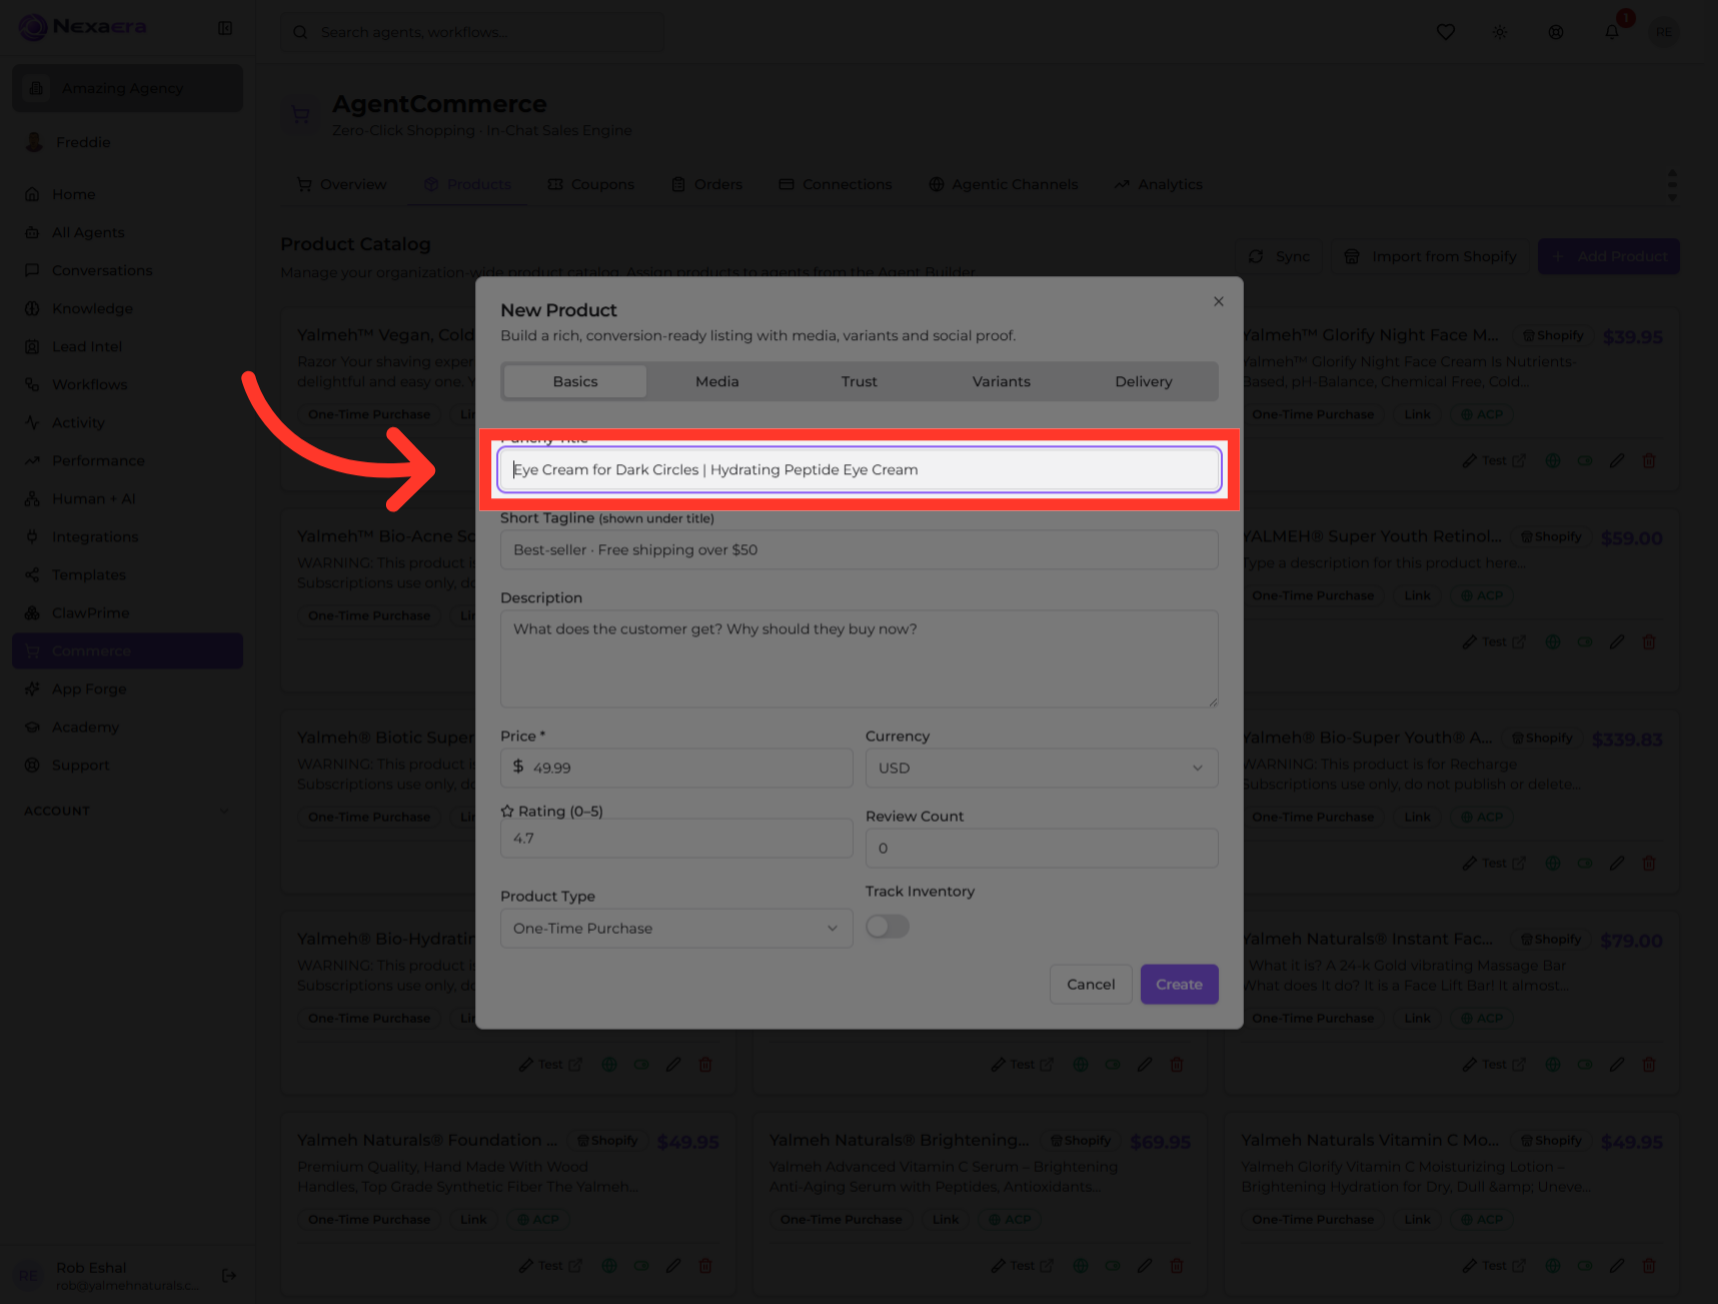The image size is (1718, 1304).
Task: Click the Sync button in Product Catalog
Action: coord(1279,256)
